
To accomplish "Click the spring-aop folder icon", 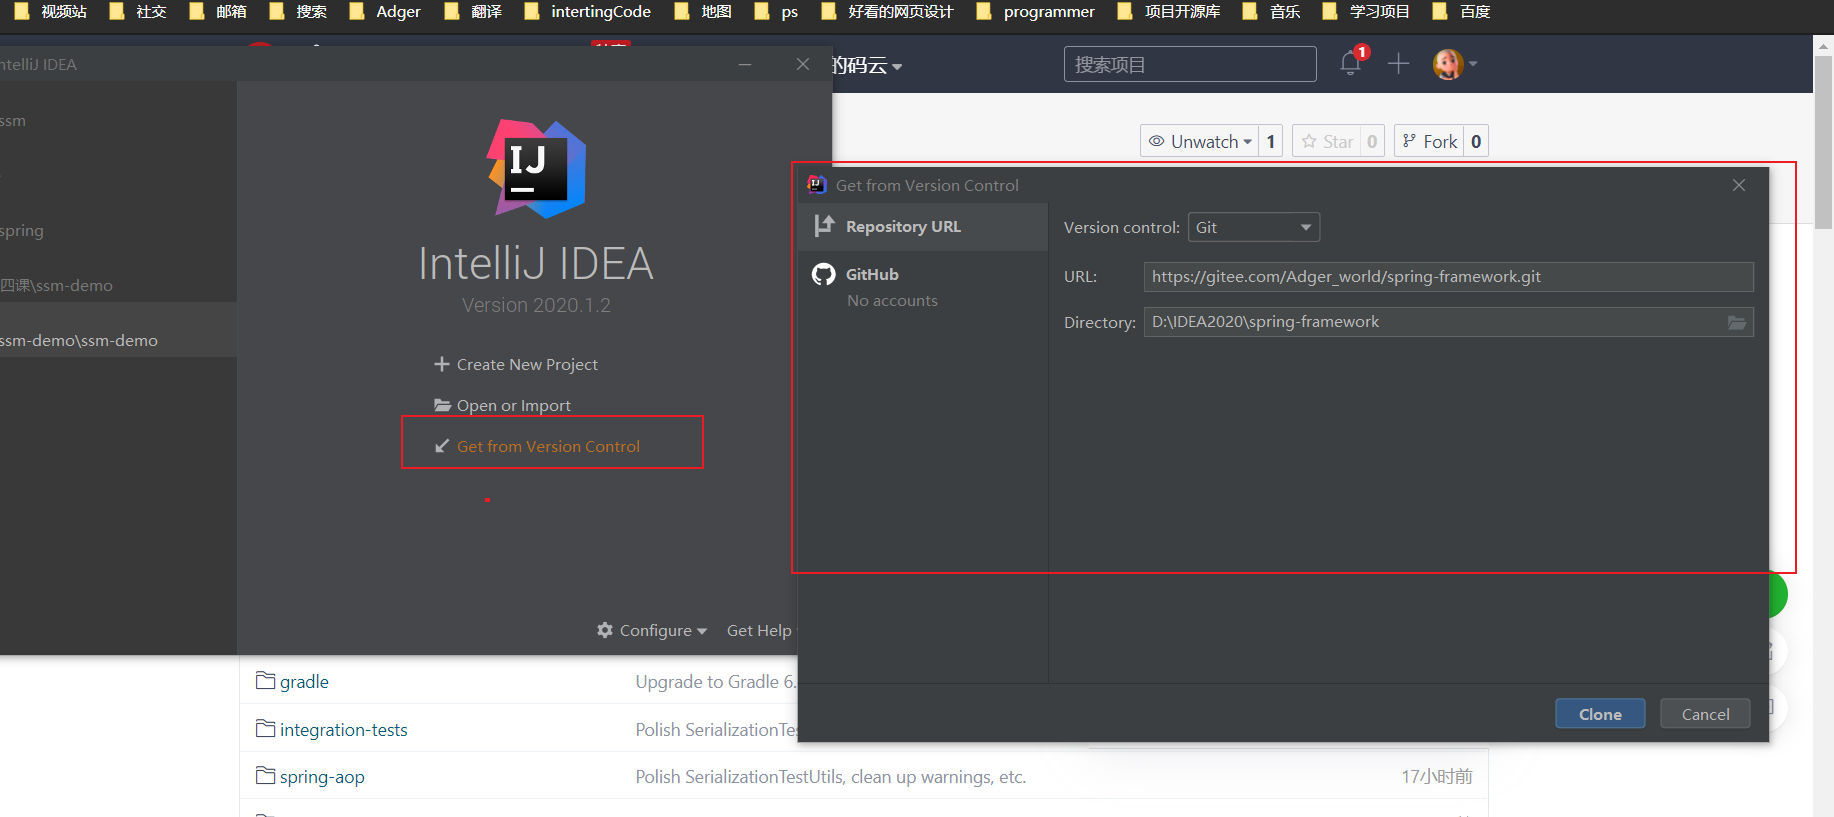I will (x=265, y=776).
